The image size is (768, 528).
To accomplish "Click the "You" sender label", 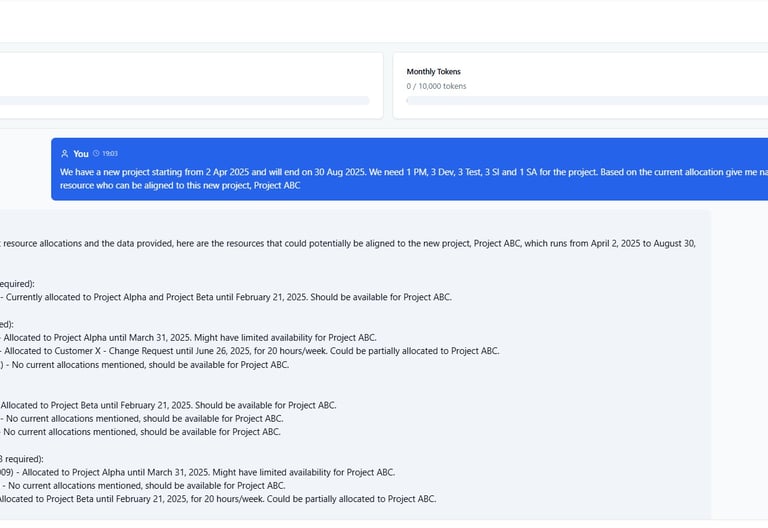I will 81,154.
